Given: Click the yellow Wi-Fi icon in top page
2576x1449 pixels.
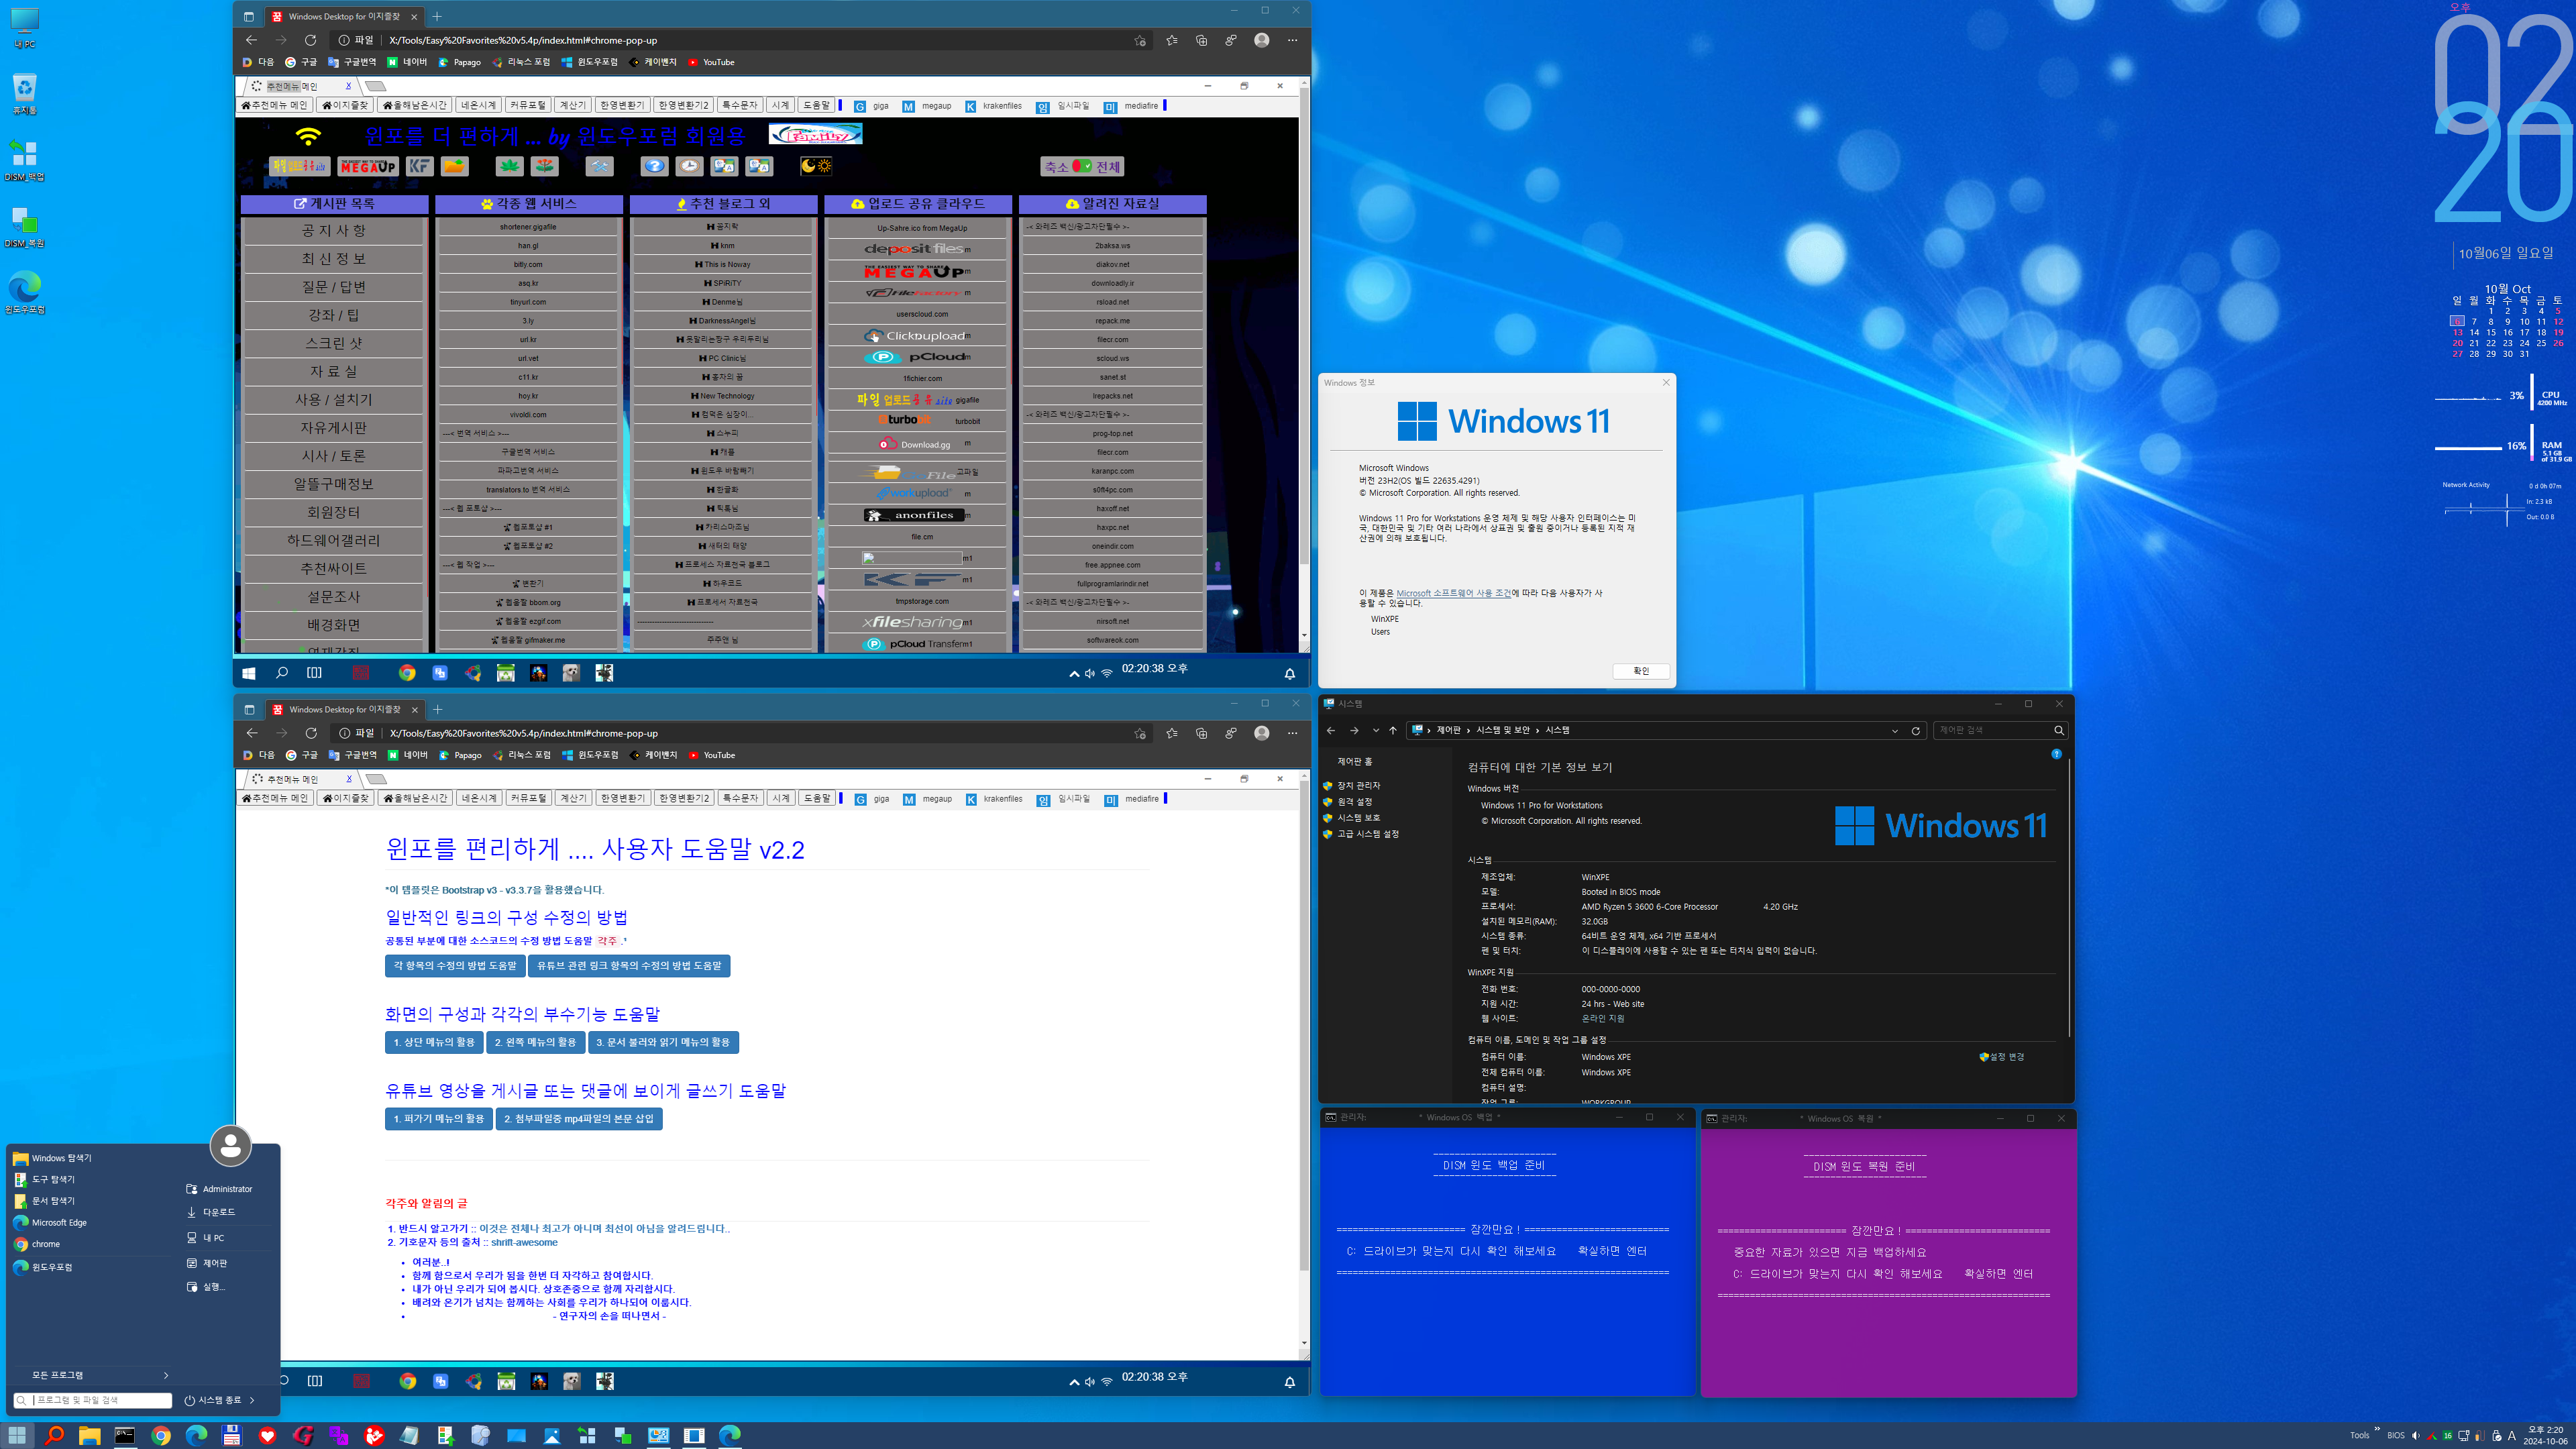Looking at the screenshot, I should coord(308,136).
